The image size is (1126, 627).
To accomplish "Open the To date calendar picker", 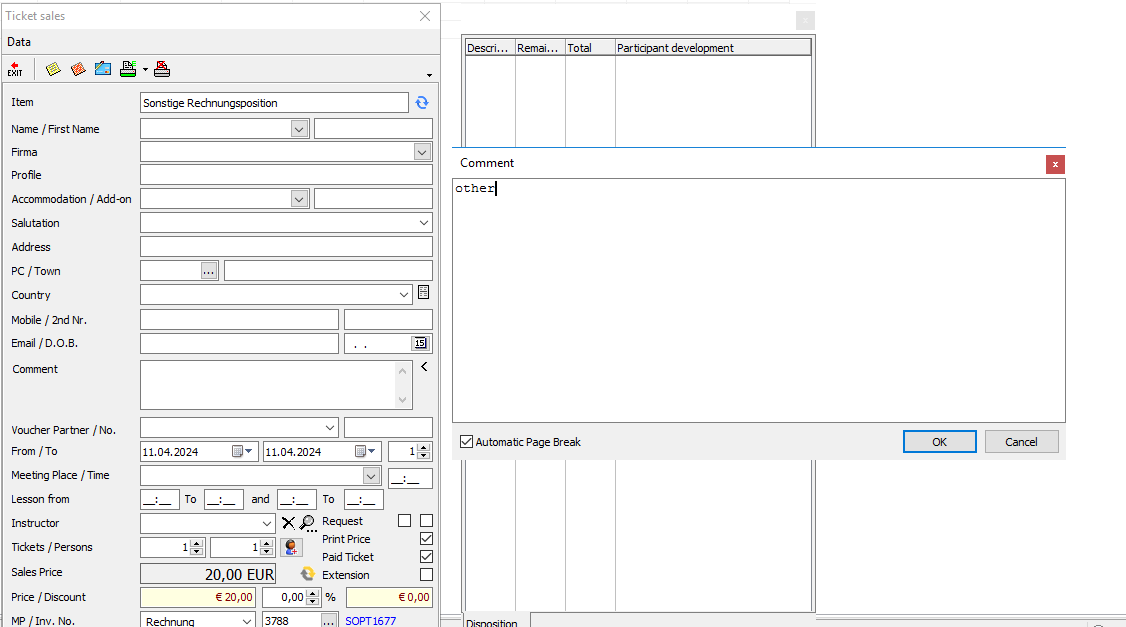I will [x=366, y=451].
